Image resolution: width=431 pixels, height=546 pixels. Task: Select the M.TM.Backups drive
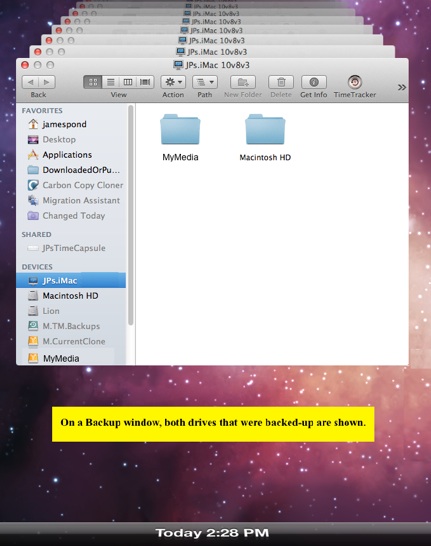click(x=71, y=326)
